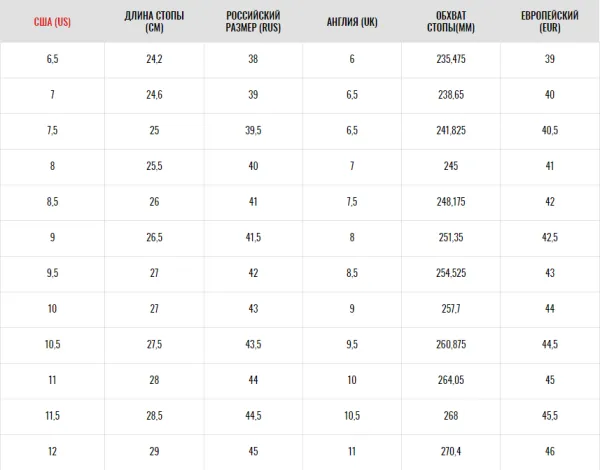Select the ЕВРОПЕЙСКИЙ (EUR) column header
This screenshot has height=470, width=600.
point(549,21)
